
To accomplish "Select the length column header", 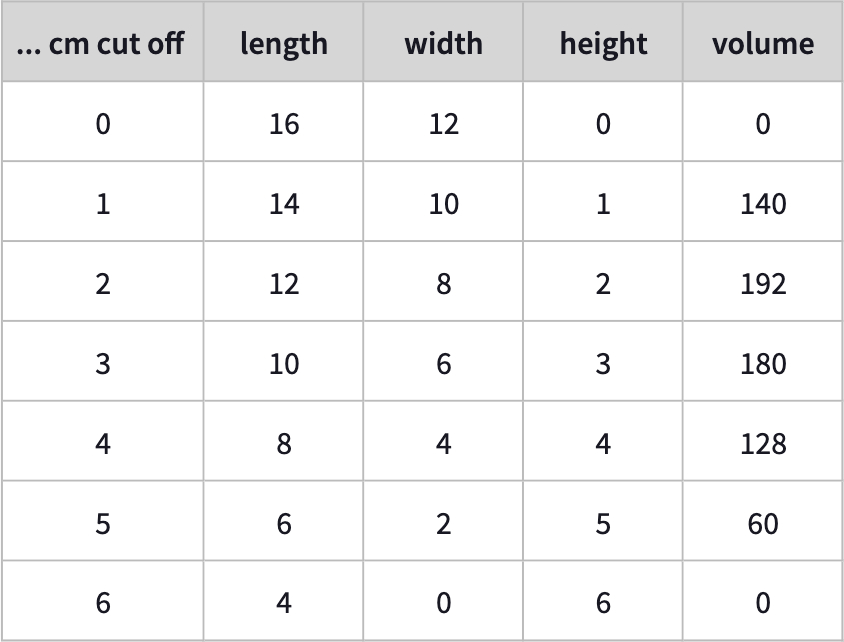I will (284, 44).
